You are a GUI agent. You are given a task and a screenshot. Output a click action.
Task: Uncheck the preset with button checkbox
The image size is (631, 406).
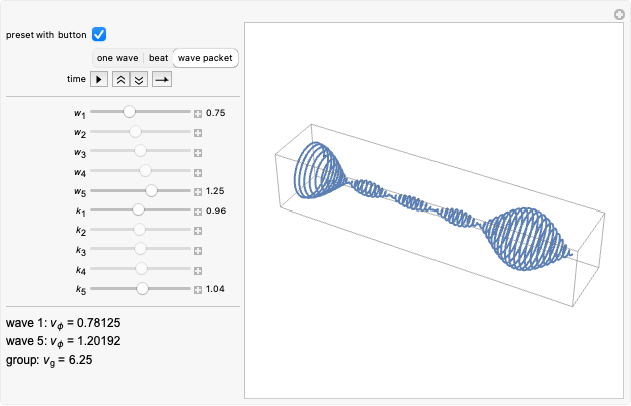coord(99,34)
